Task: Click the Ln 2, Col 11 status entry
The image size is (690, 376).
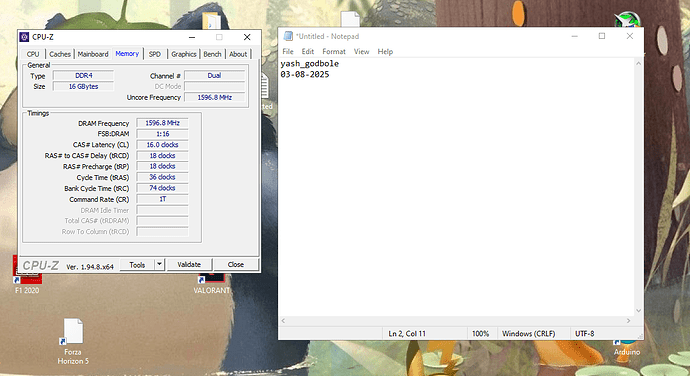Action: (x=407, y=334)
